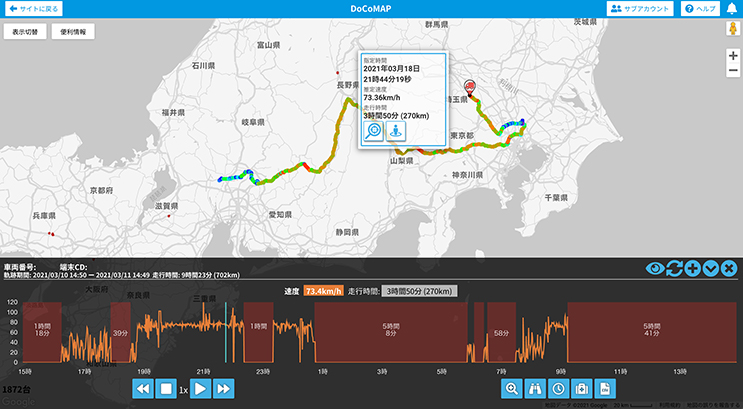Open the サブアカウント menu
The width and height of the screenshot is (743, 409).
pos(641,8)
